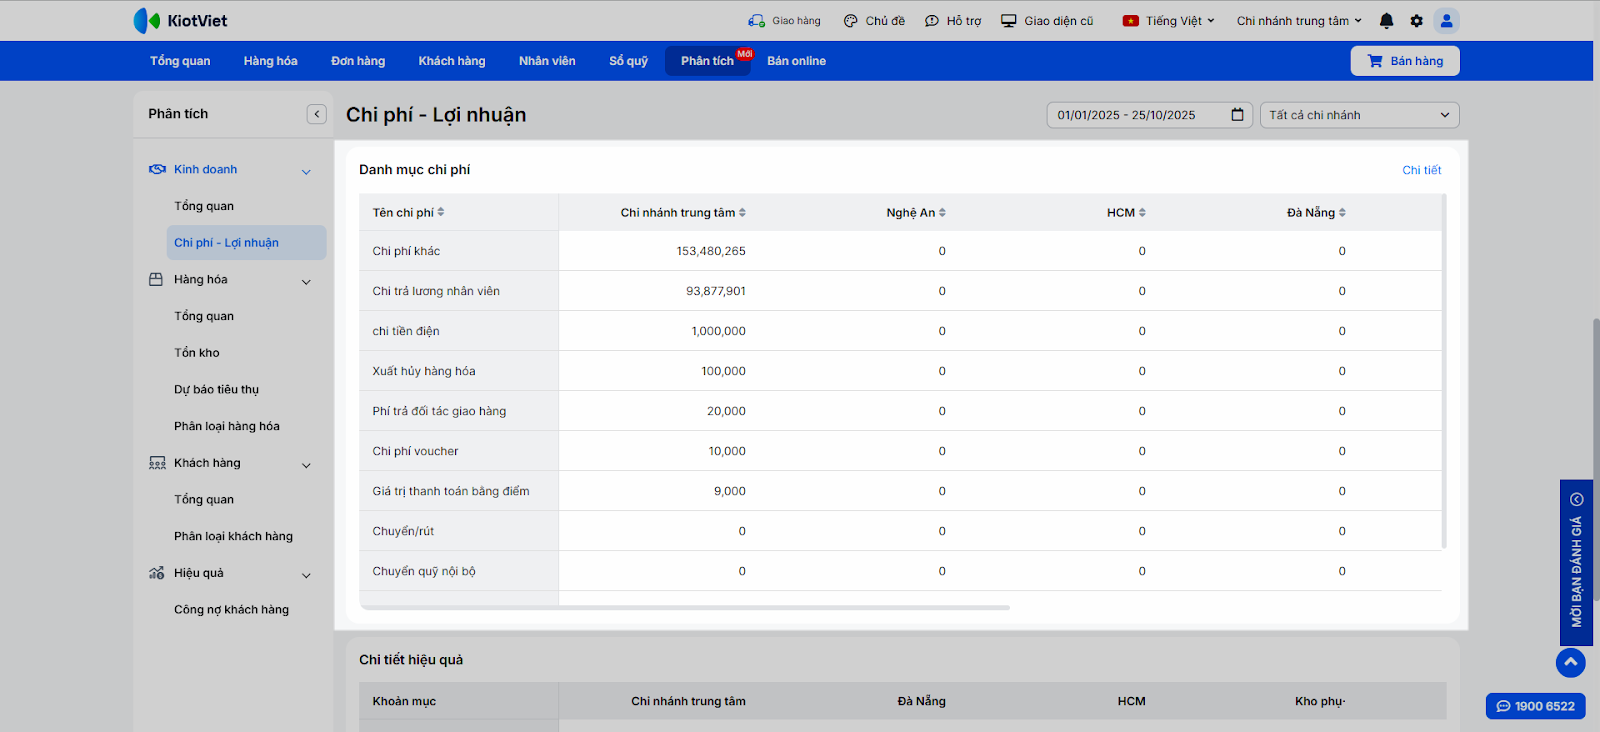Select the Phí trả đối tác giao hàng row
The width and height of the screenshot is (1600, 732).
439,411
